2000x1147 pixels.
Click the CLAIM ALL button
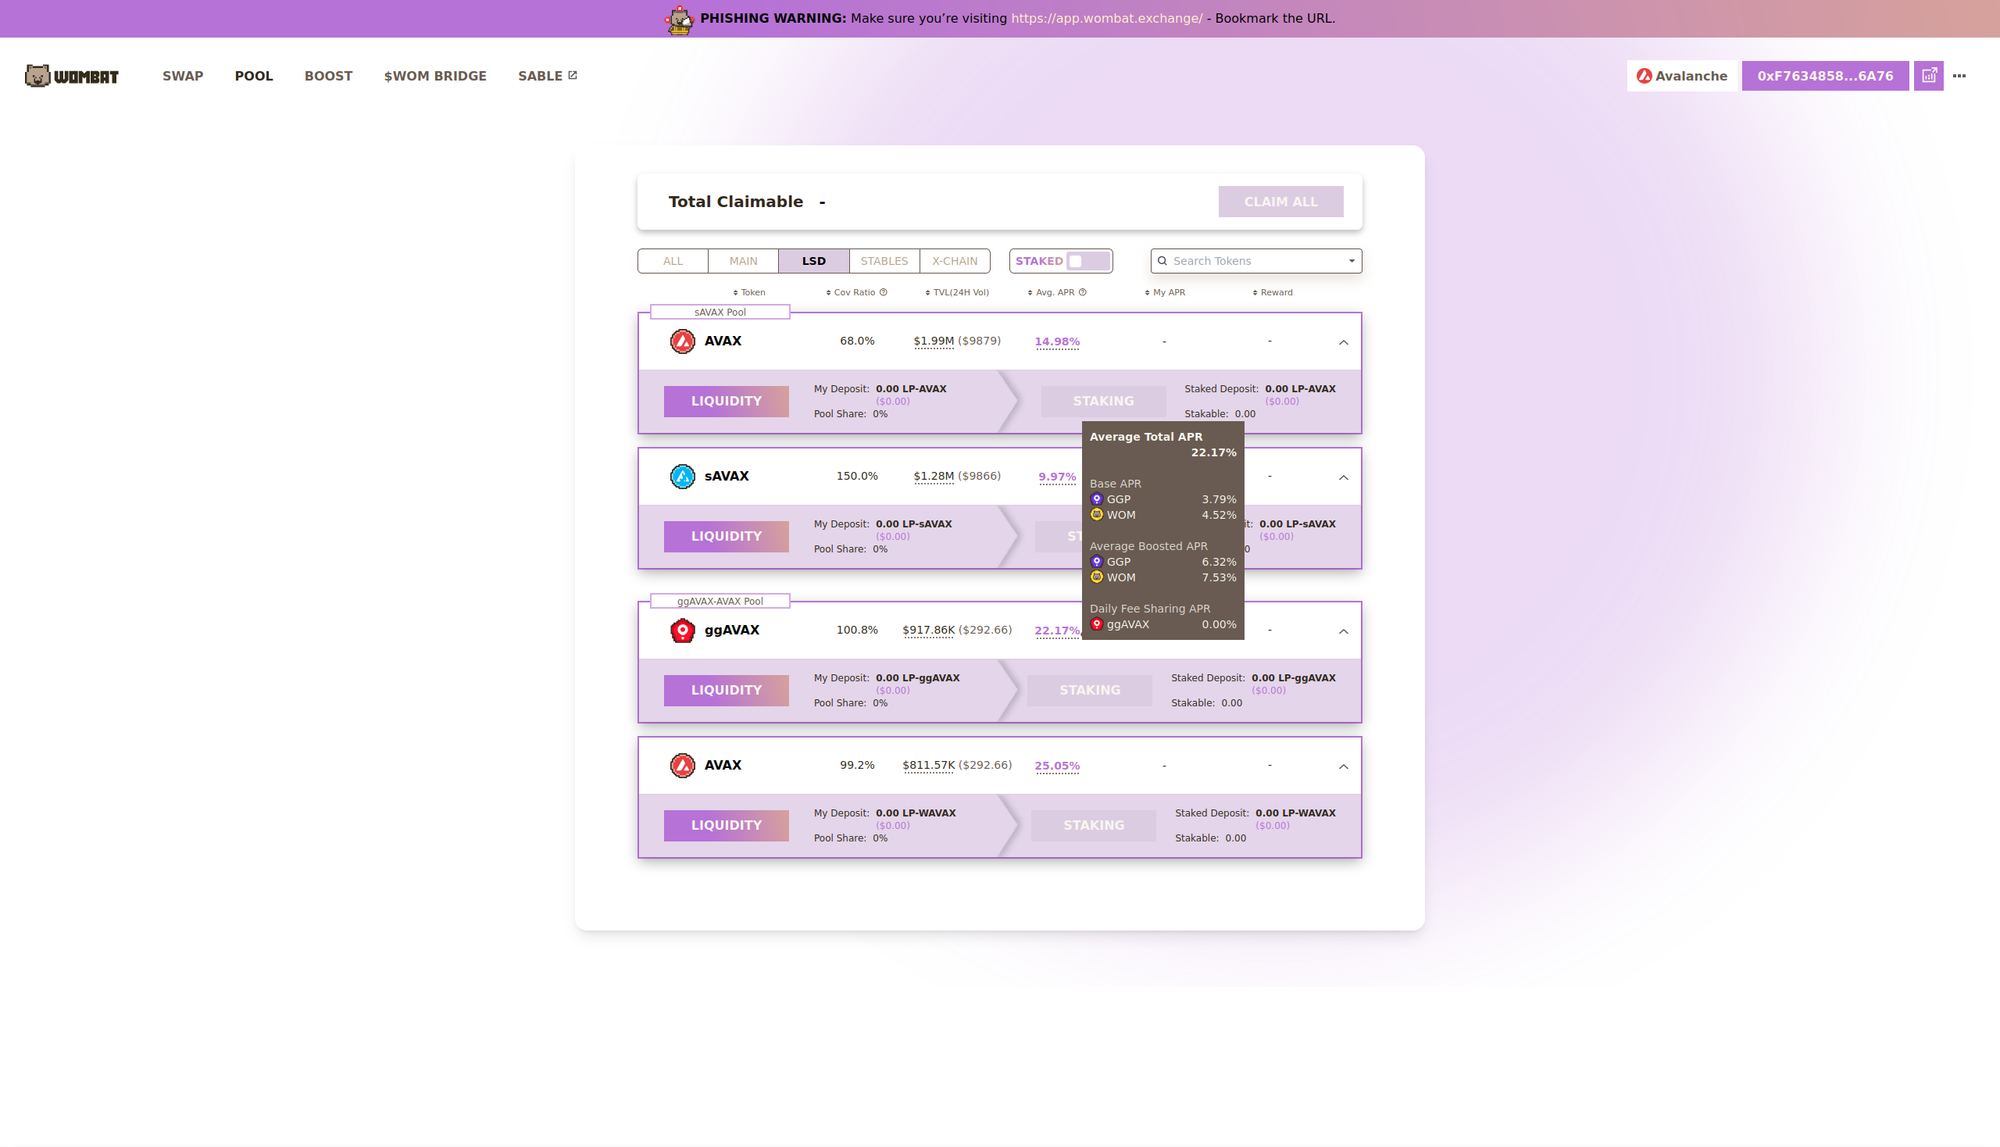pos(1280,201)
